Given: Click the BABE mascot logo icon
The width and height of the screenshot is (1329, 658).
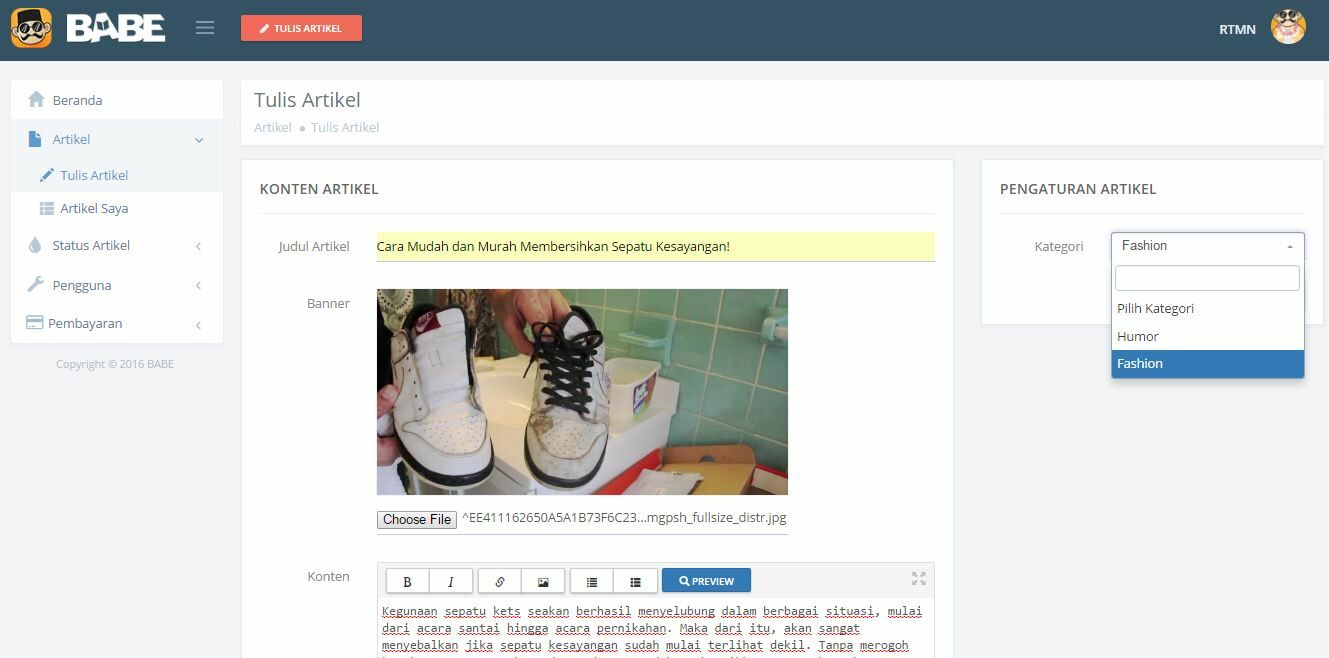Looking at the screenshot, I should (31, 28).
